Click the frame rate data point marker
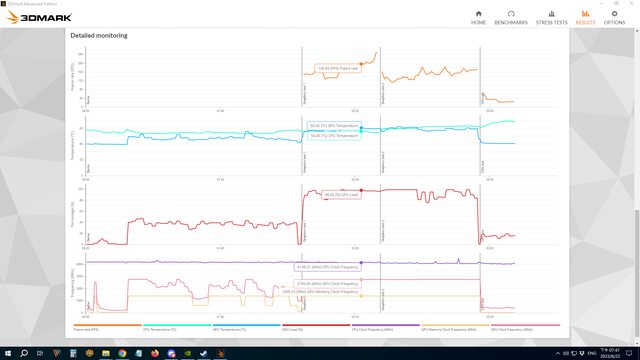The width and height of the screenshot is (640, 360). 361,64
